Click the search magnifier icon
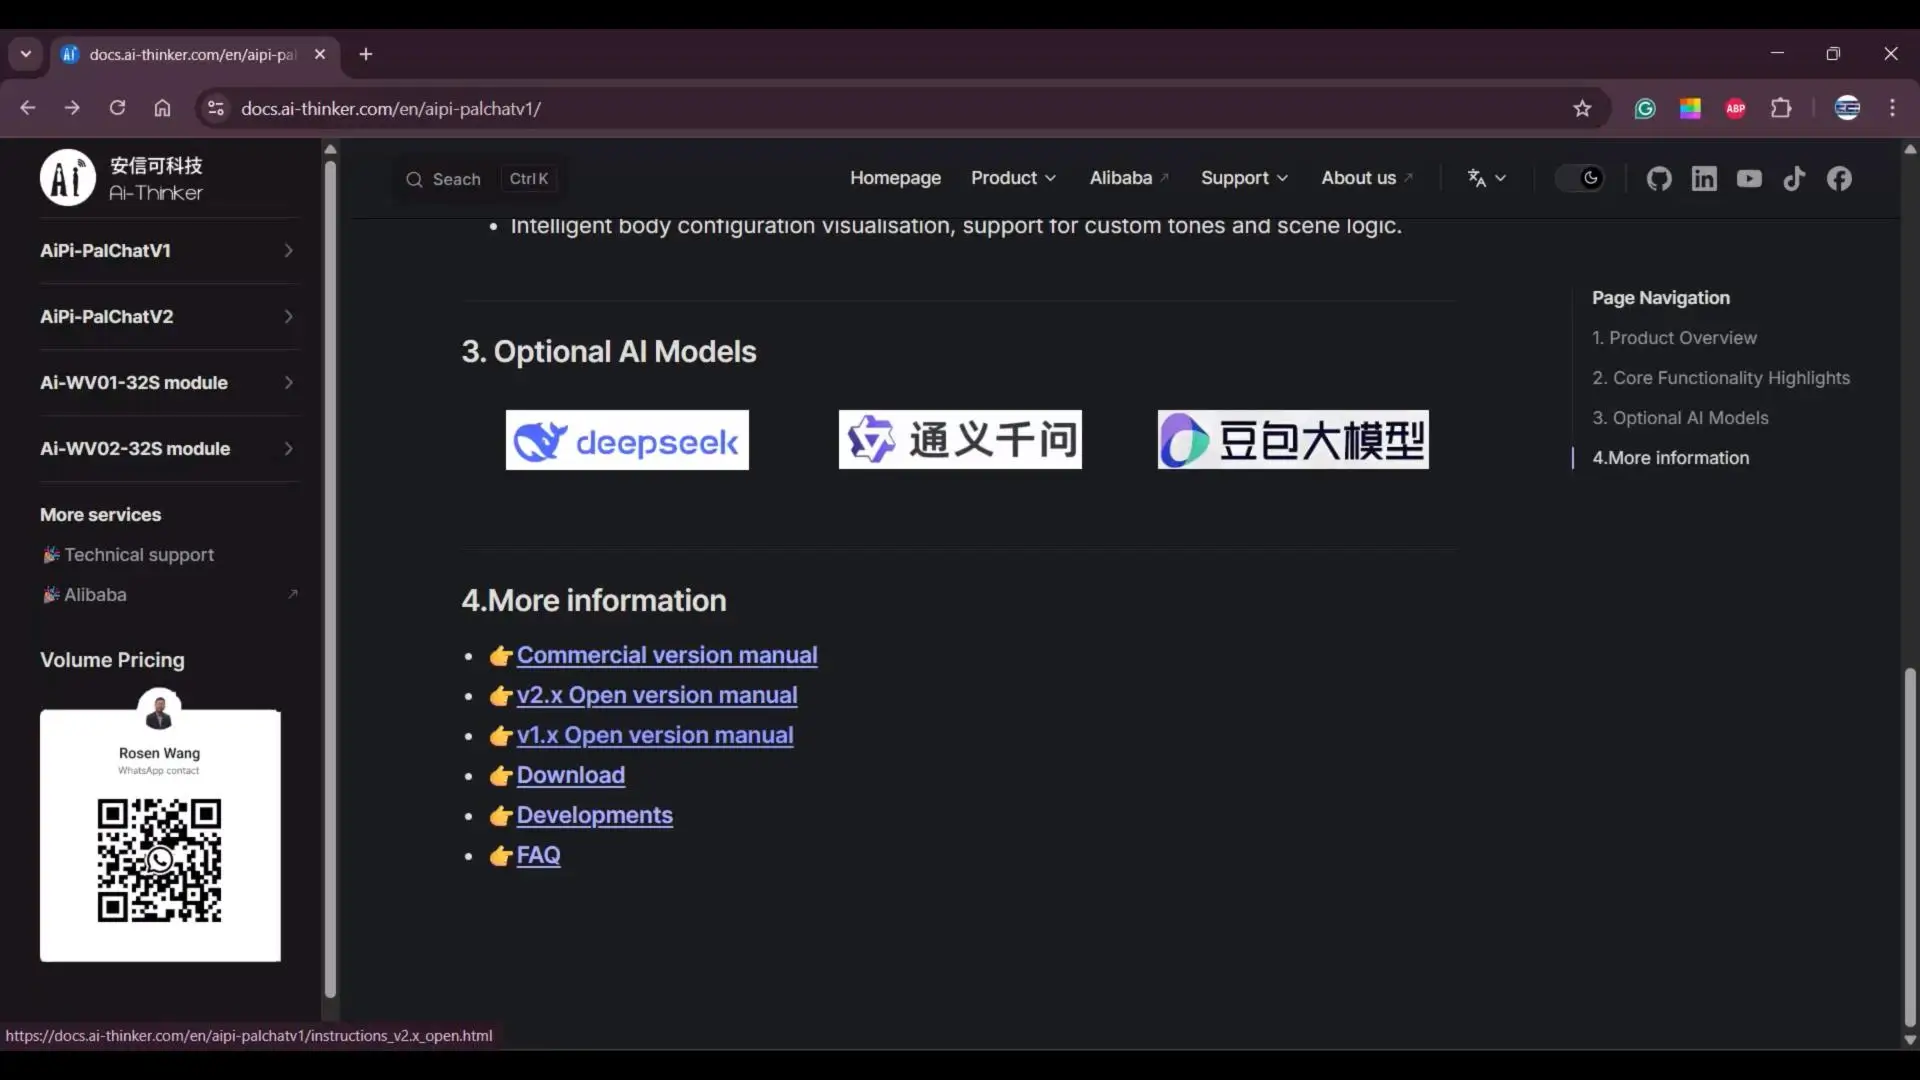The image size is (1920, 1080). coord(414,179)
